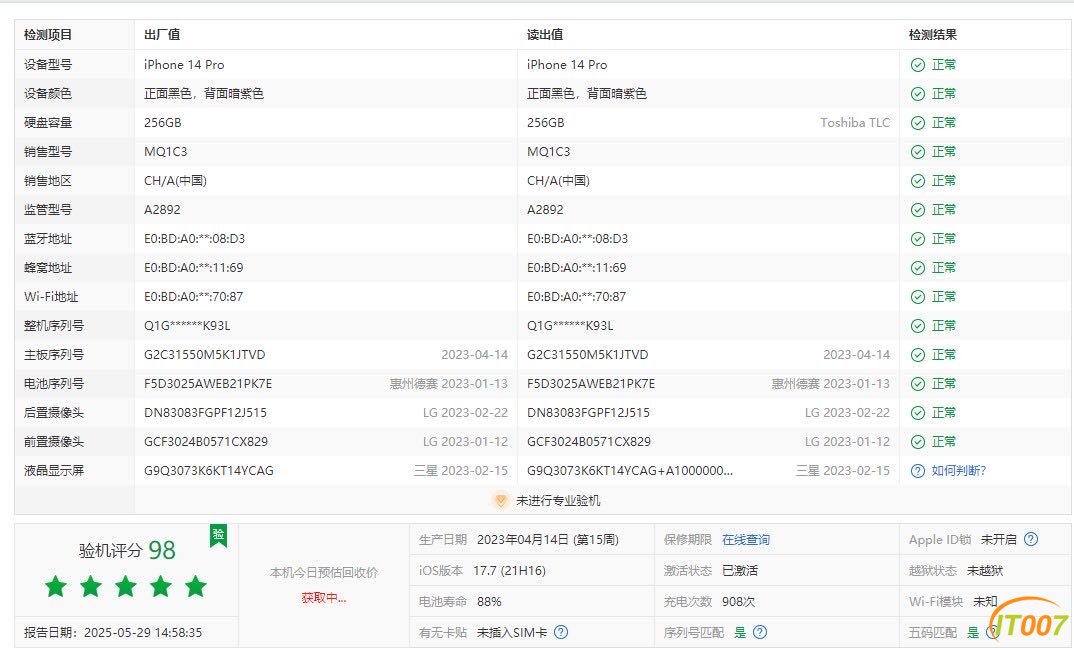
Task: Click F5D3025AWEB21PK7E in the 读出值 column
Action: click(591, 384)
